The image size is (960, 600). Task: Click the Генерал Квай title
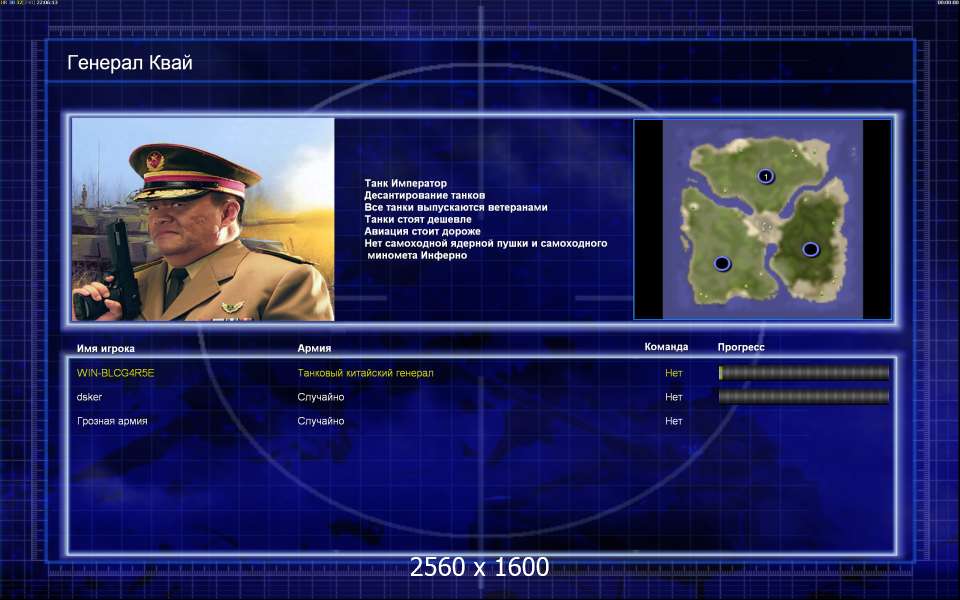(x=130, y=62)
